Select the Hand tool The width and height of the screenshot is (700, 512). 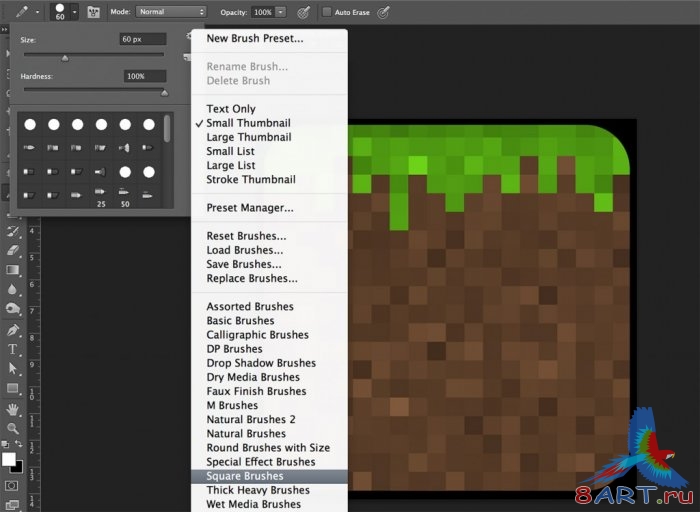(x=12, y=409)
